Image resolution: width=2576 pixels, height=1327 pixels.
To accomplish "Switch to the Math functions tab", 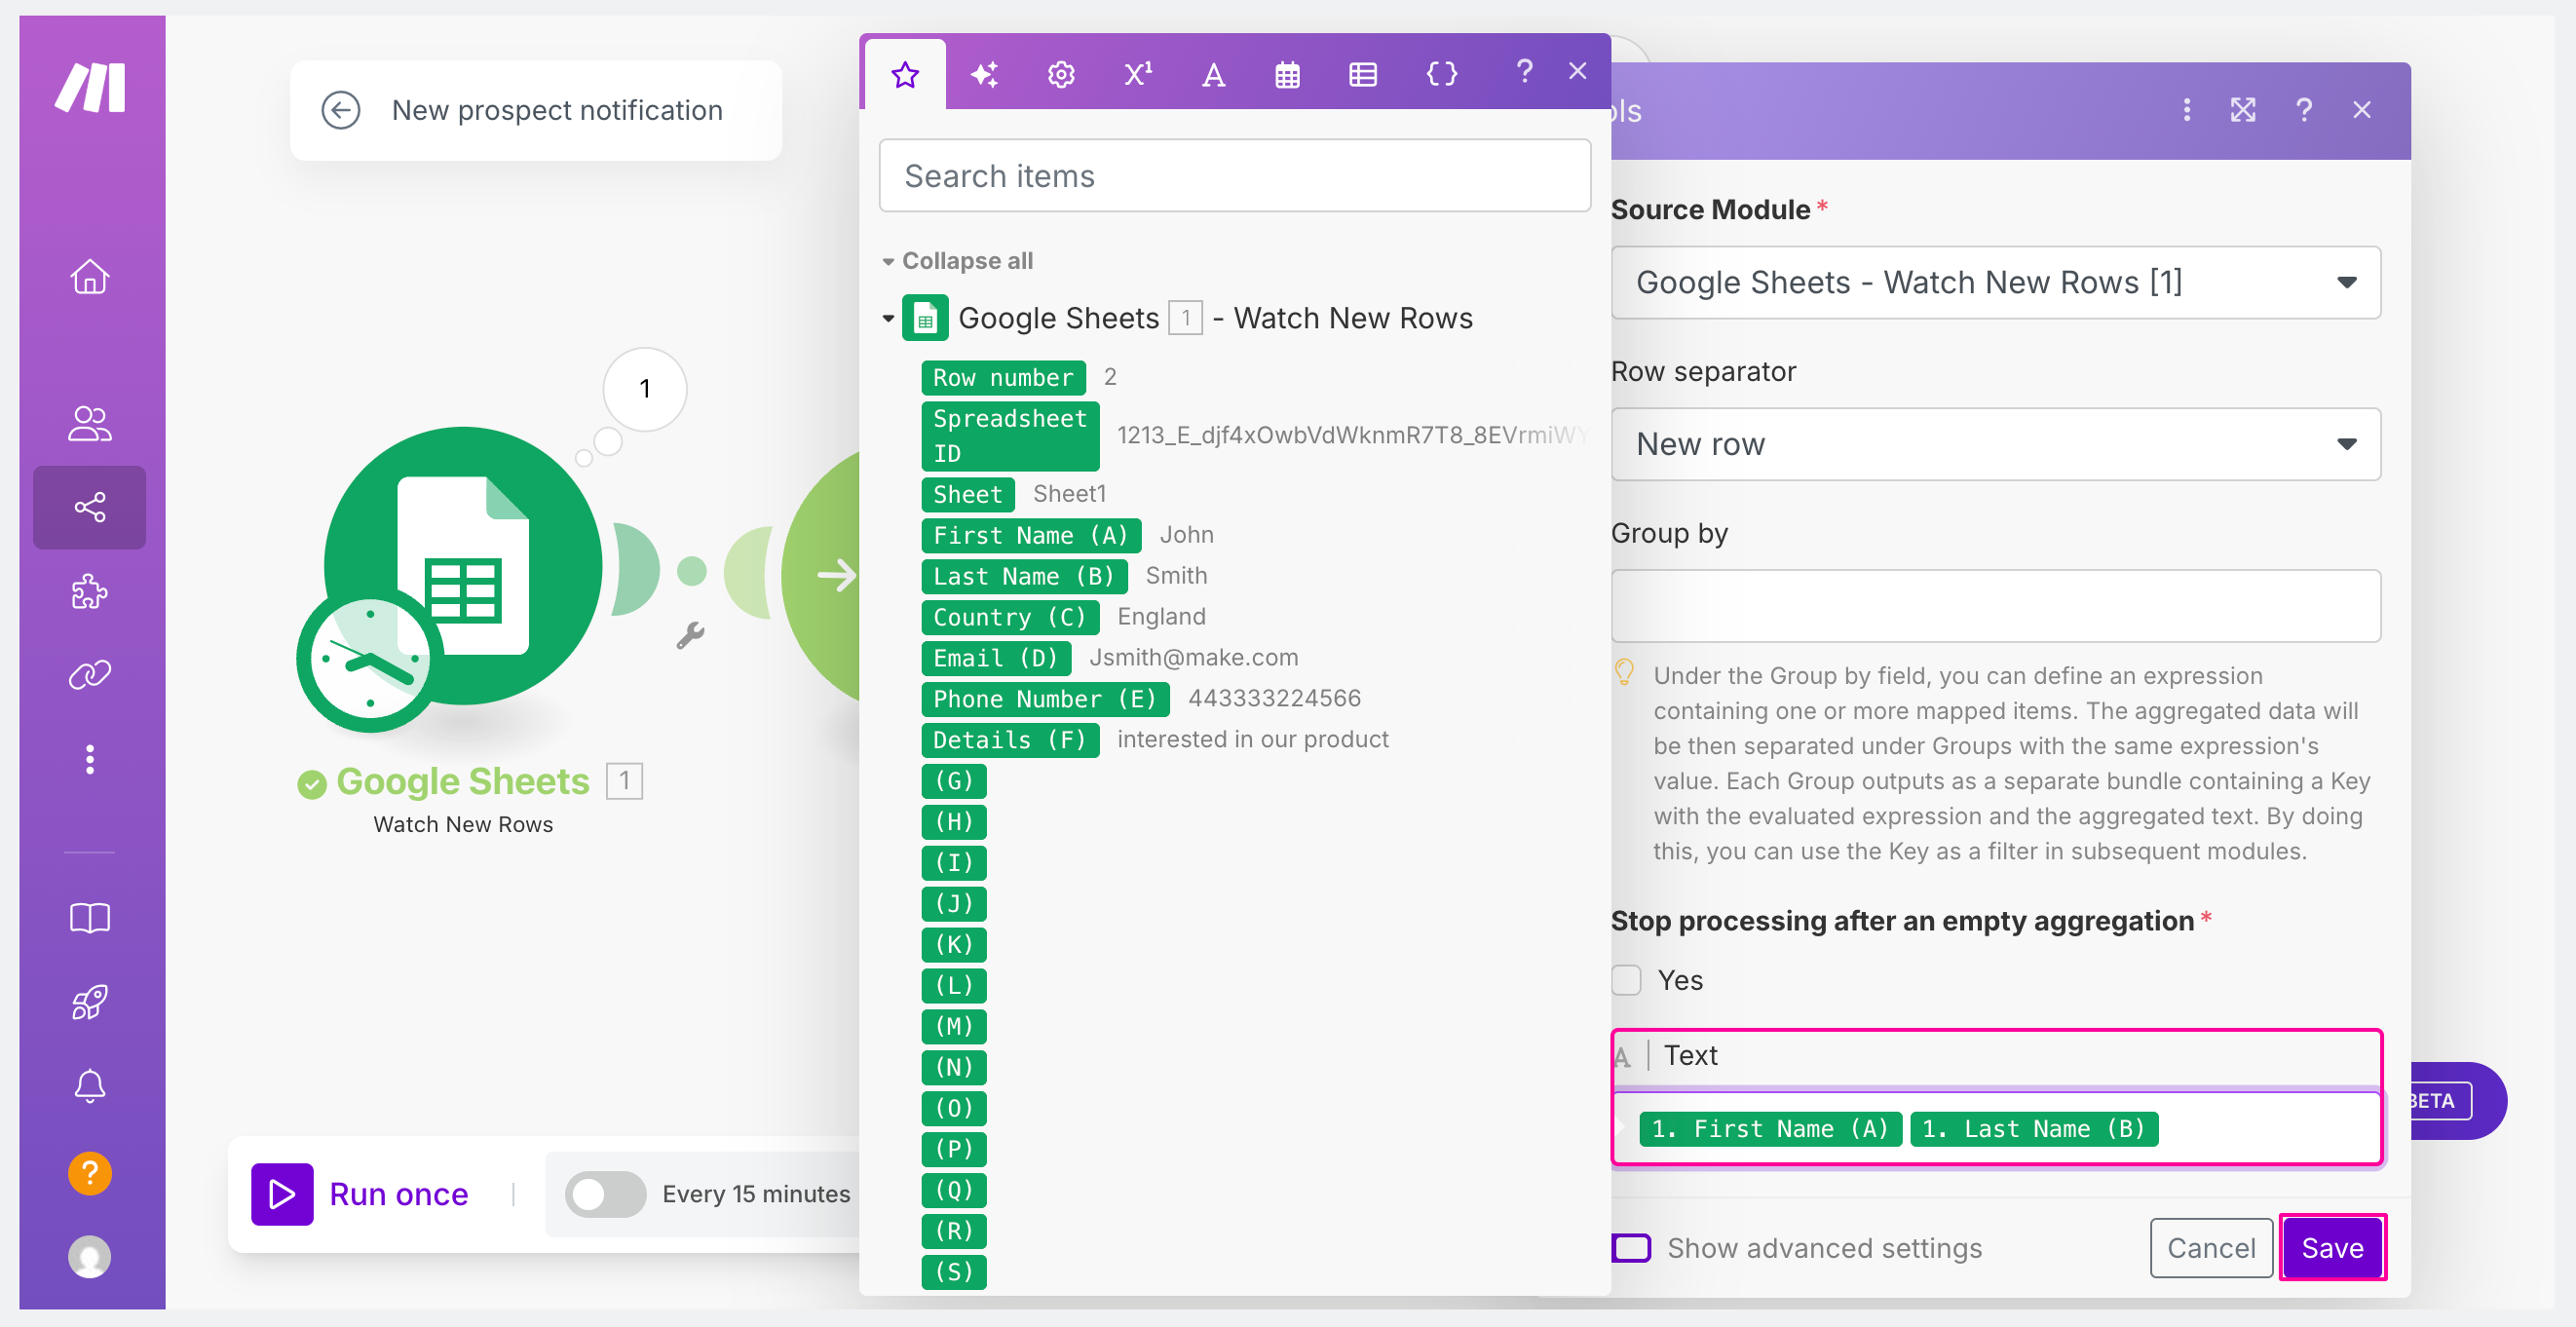I will point(1138,74).
